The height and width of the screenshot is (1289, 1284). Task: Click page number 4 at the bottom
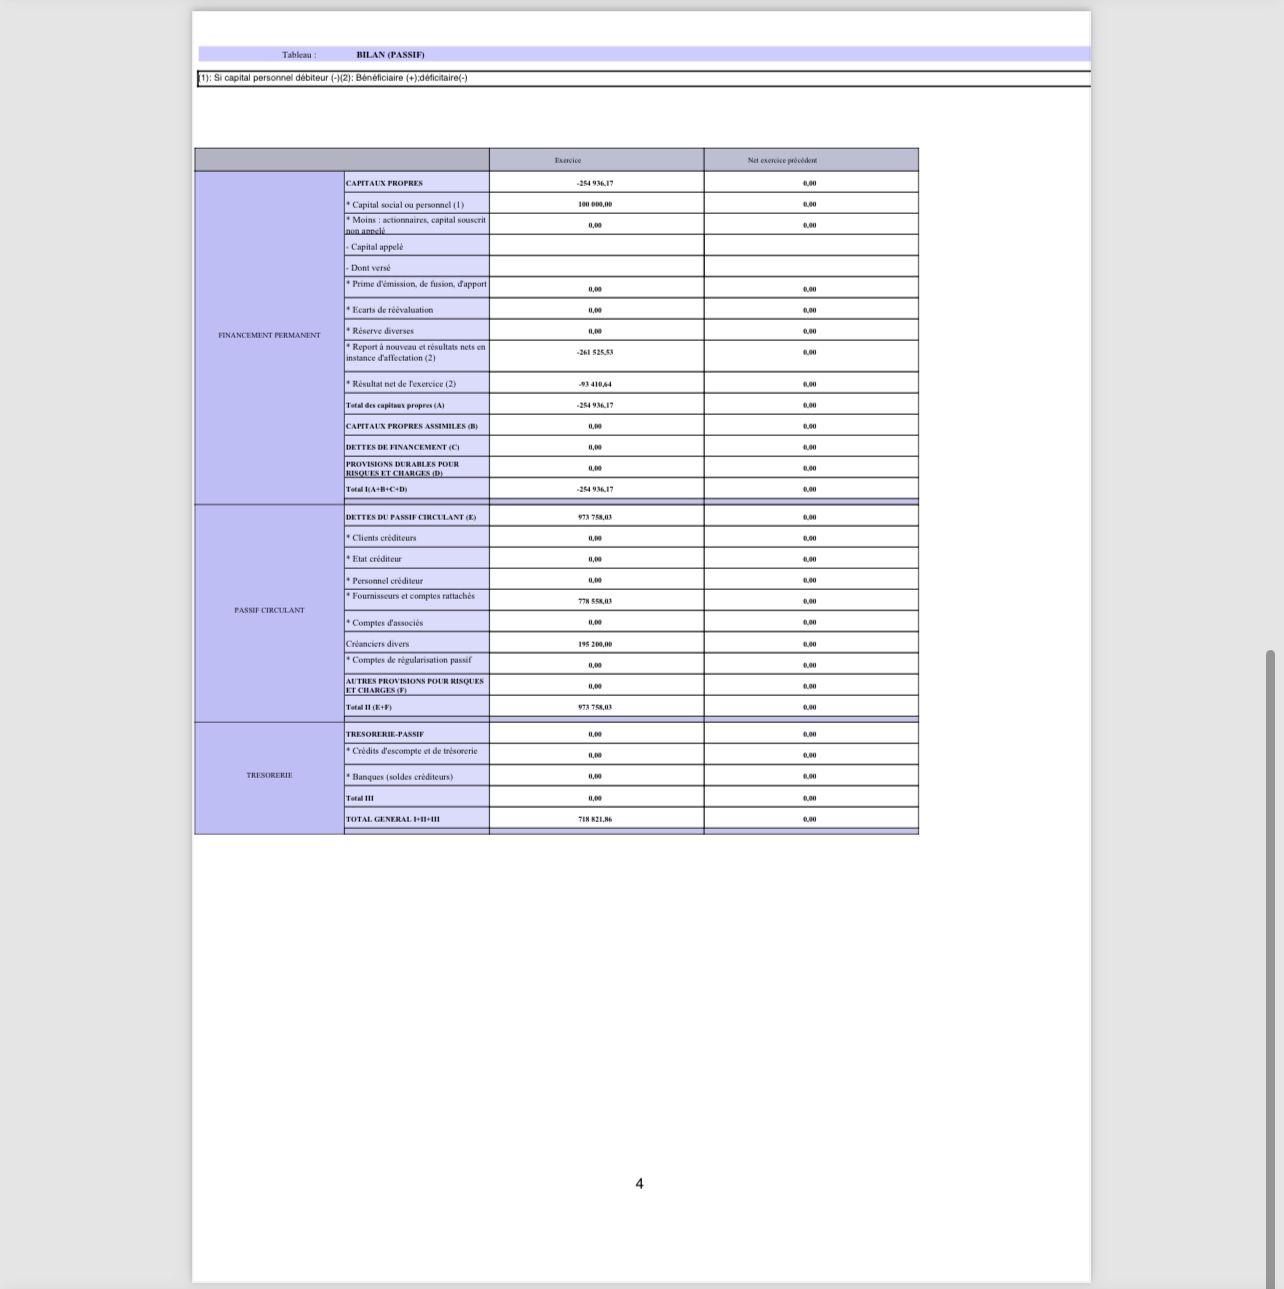point(640,1184)
